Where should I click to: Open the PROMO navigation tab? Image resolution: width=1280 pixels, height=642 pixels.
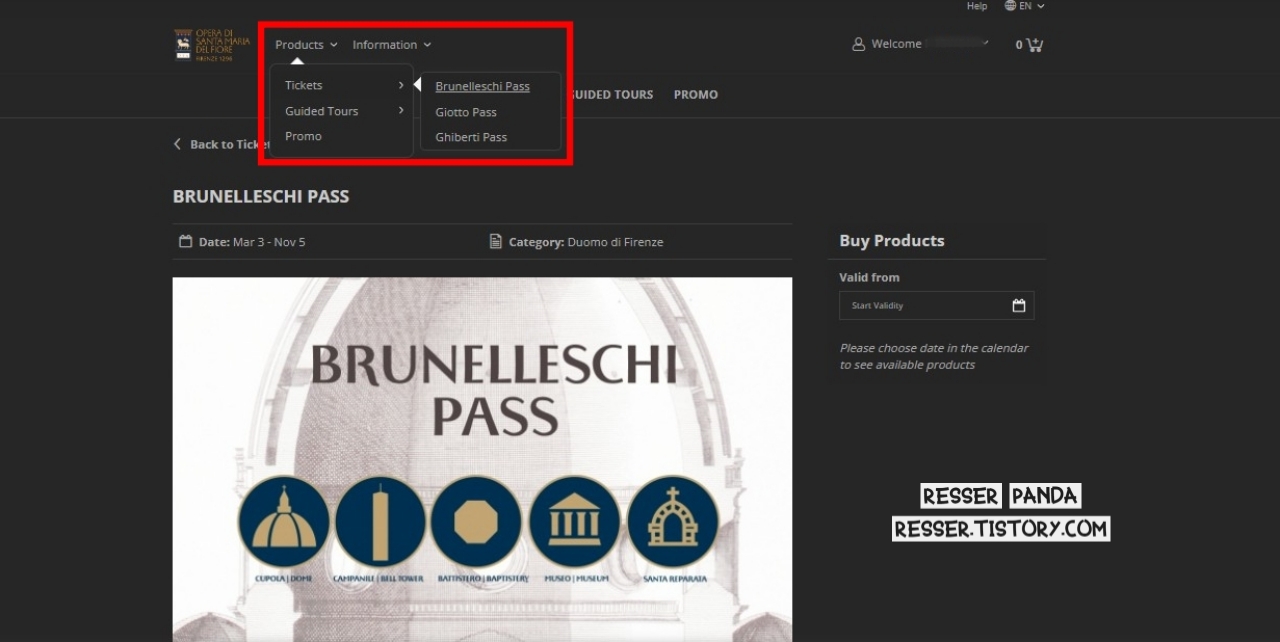tap(696, 95)
